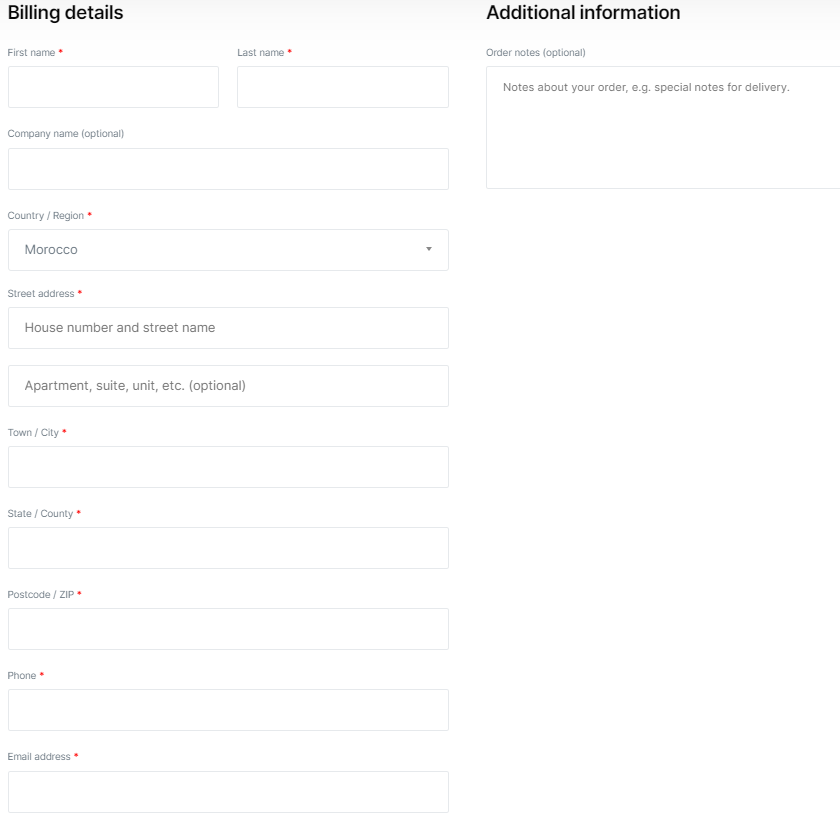This screenshot has height=821, width=840.
Task: Click the Additional information heading
Action: [583, 13]
